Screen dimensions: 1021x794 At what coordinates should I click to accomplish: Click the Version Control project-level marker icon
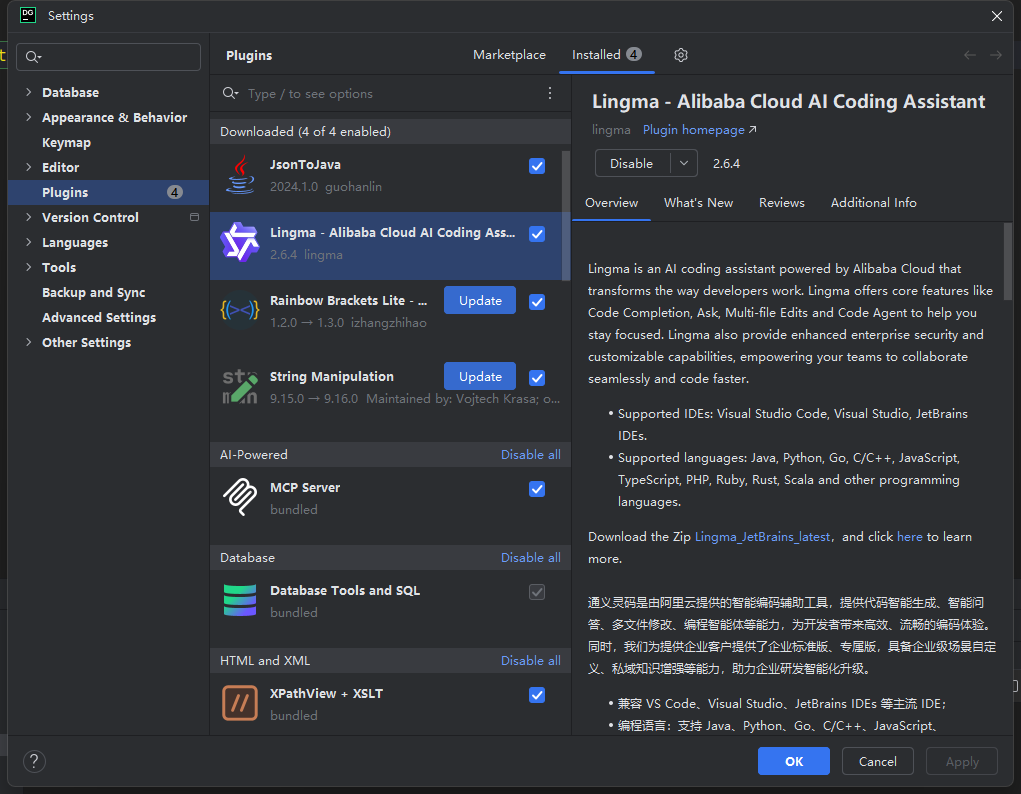tap(194, 217)
